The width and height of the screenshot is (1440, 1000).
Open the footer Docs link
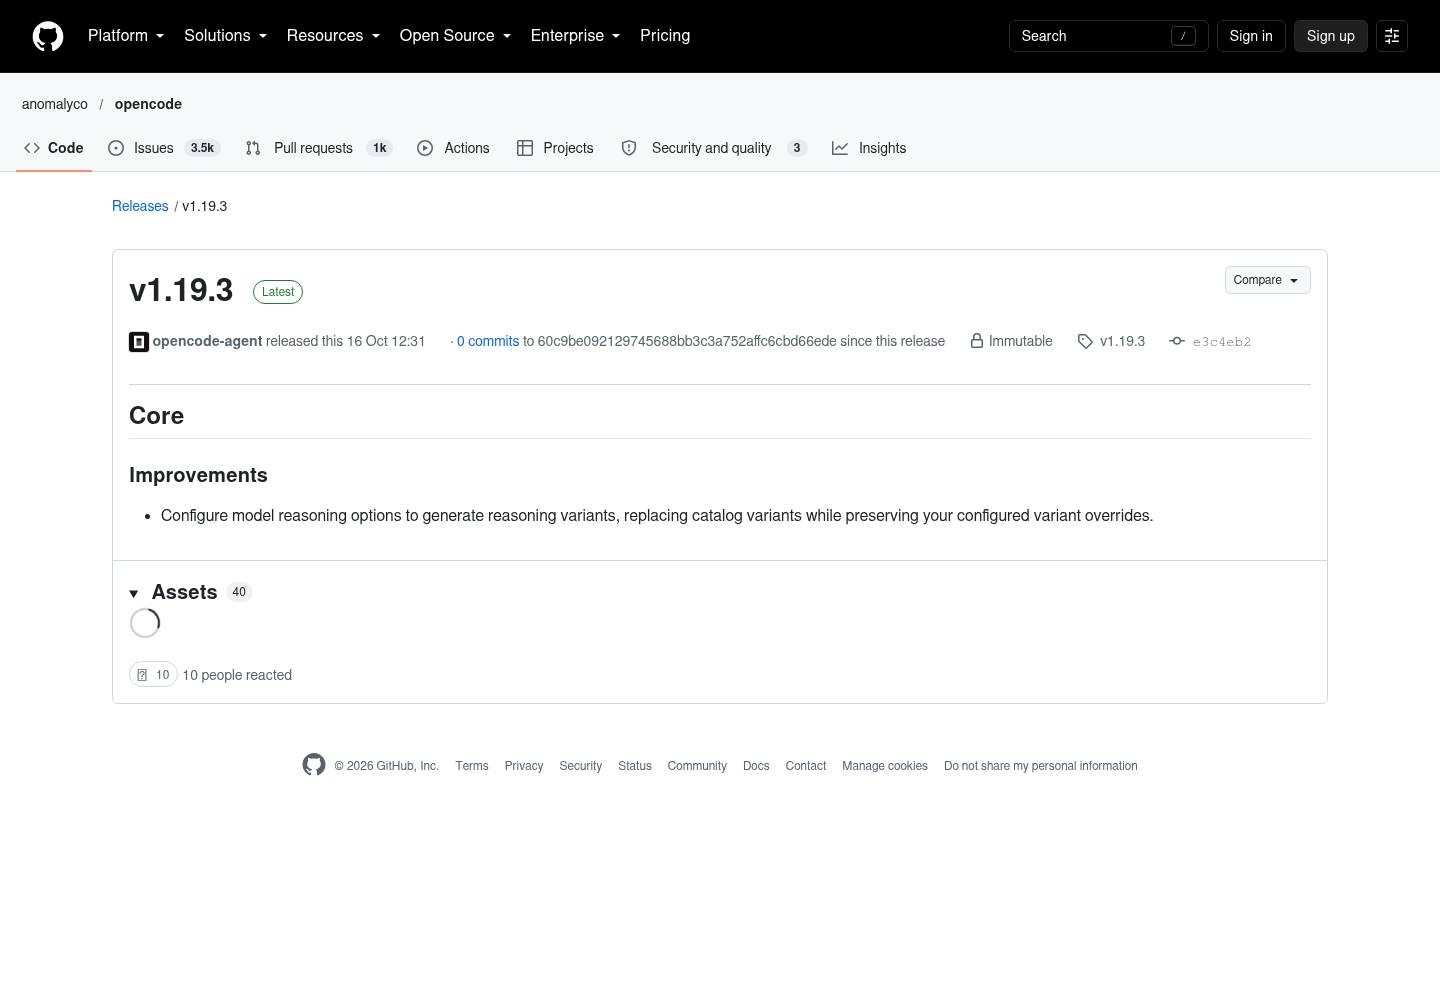coord(756,766)
